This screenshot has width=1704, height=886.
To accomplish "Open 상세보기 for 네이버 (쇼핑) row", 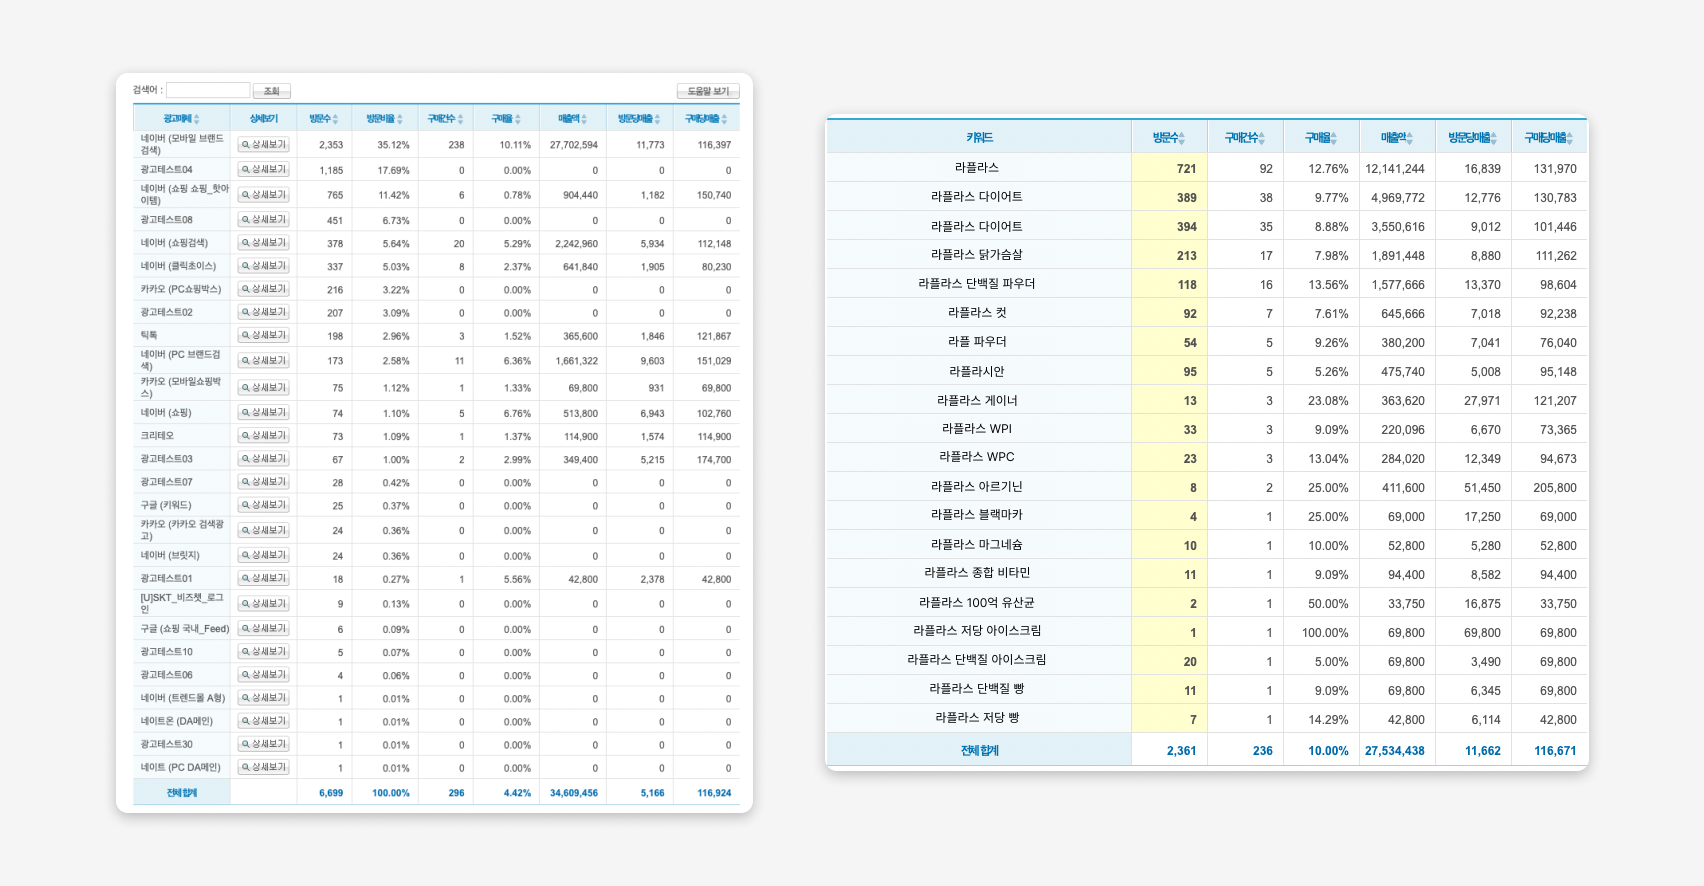I will pyautogui.click(x=263, y=413).
